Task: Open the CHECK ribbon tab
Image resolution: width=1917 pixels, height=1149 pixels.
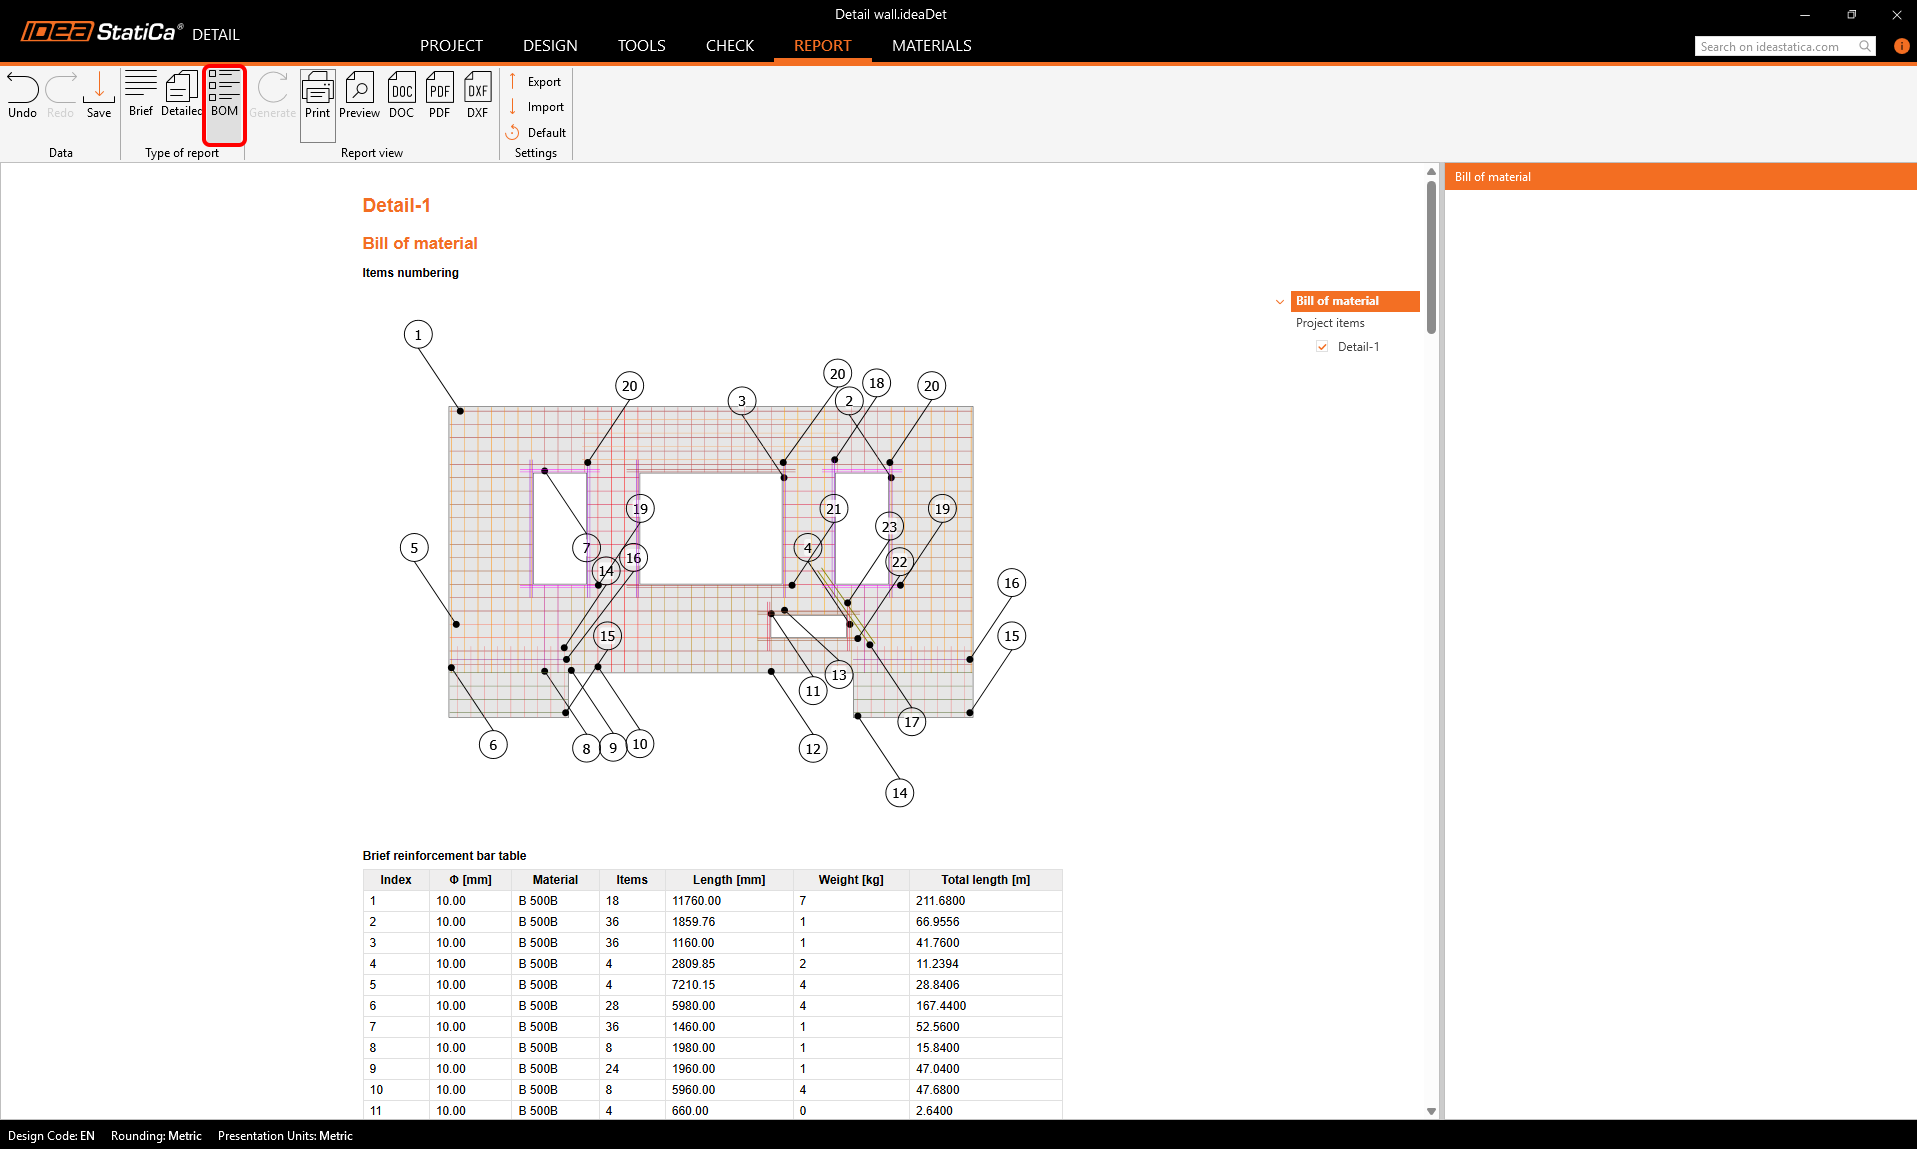Action: point(729,46)
